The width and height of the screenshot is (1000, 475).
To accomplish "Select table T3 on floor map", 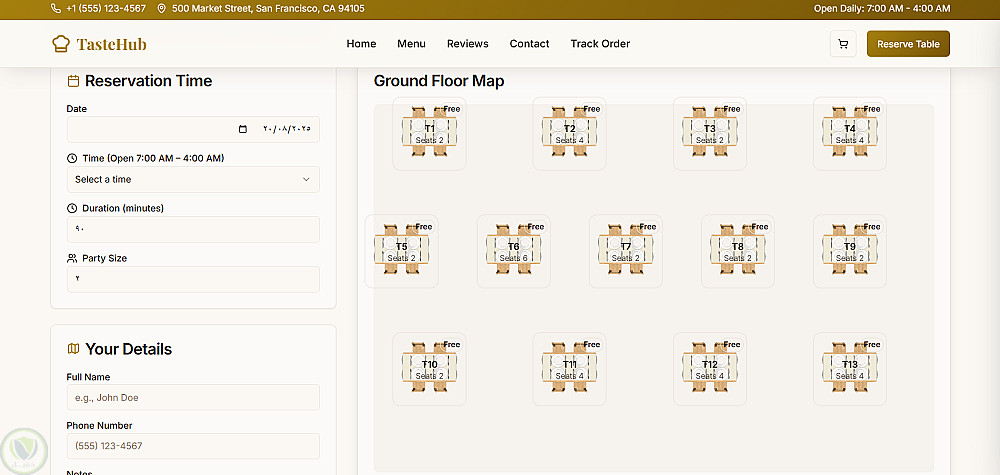I will [710, 133].
